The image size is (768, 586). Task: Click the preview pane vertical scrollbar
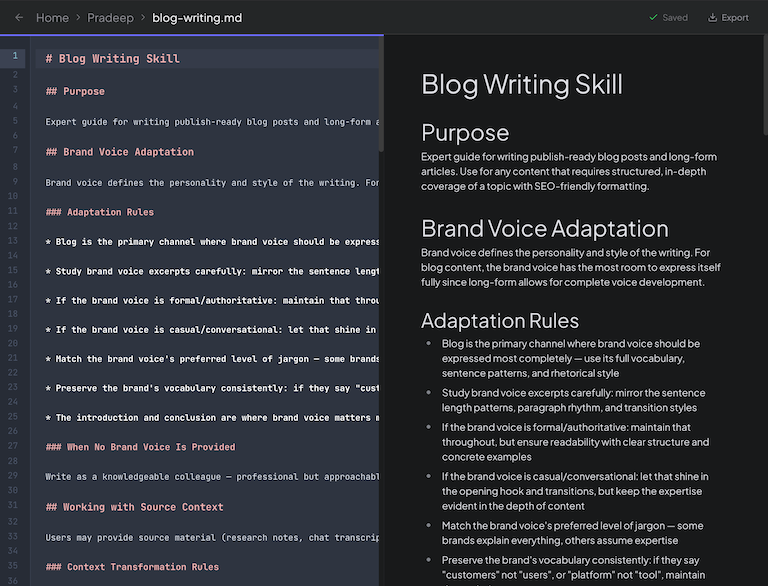click(765, 86)
